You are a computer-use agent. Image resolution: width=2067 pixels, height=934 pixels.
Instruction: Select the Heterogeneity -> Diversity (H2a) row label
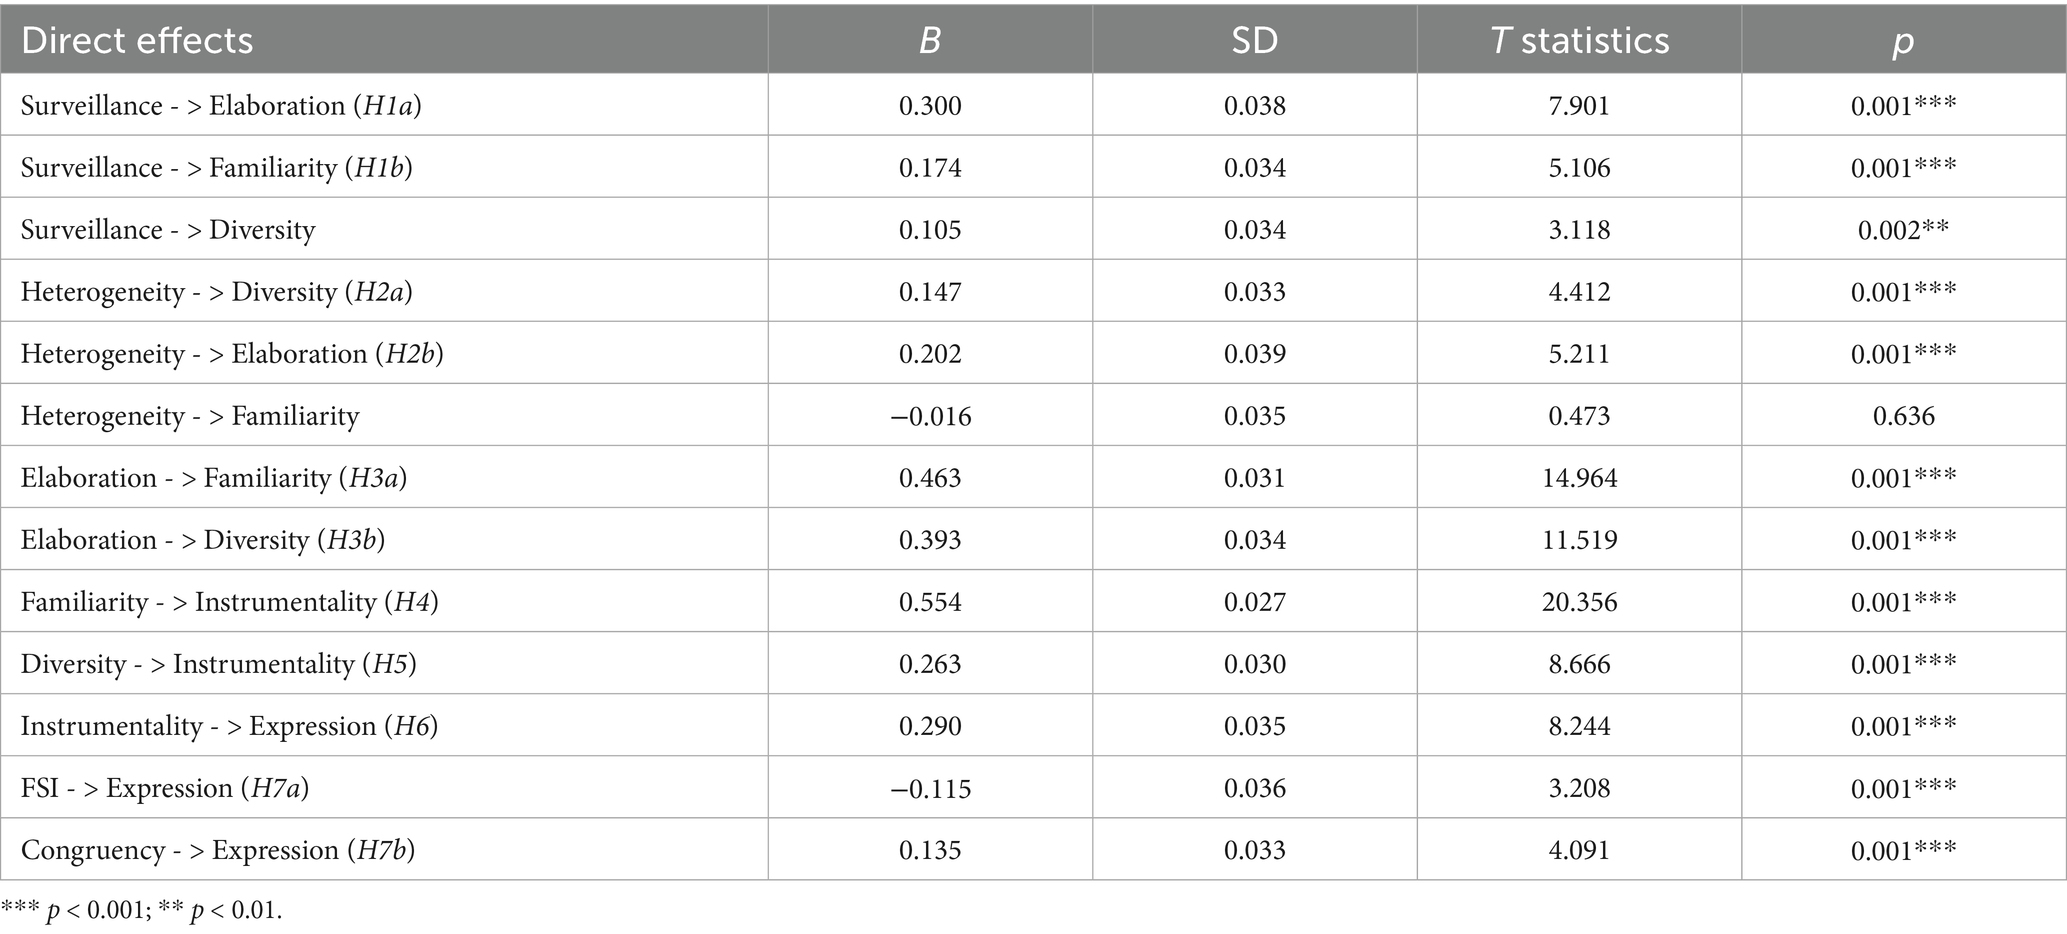click(217, 292)
